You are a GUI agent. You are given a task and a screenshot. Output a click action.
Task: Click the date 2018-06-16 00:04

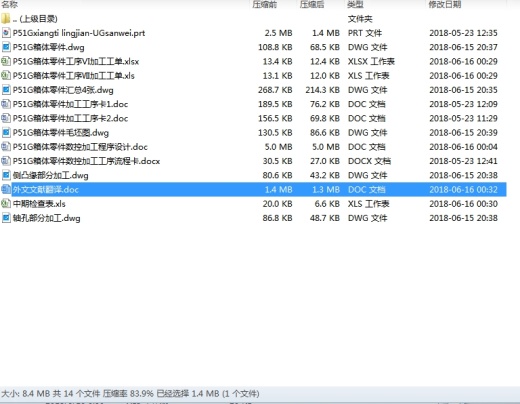click(x=463, y=147)
